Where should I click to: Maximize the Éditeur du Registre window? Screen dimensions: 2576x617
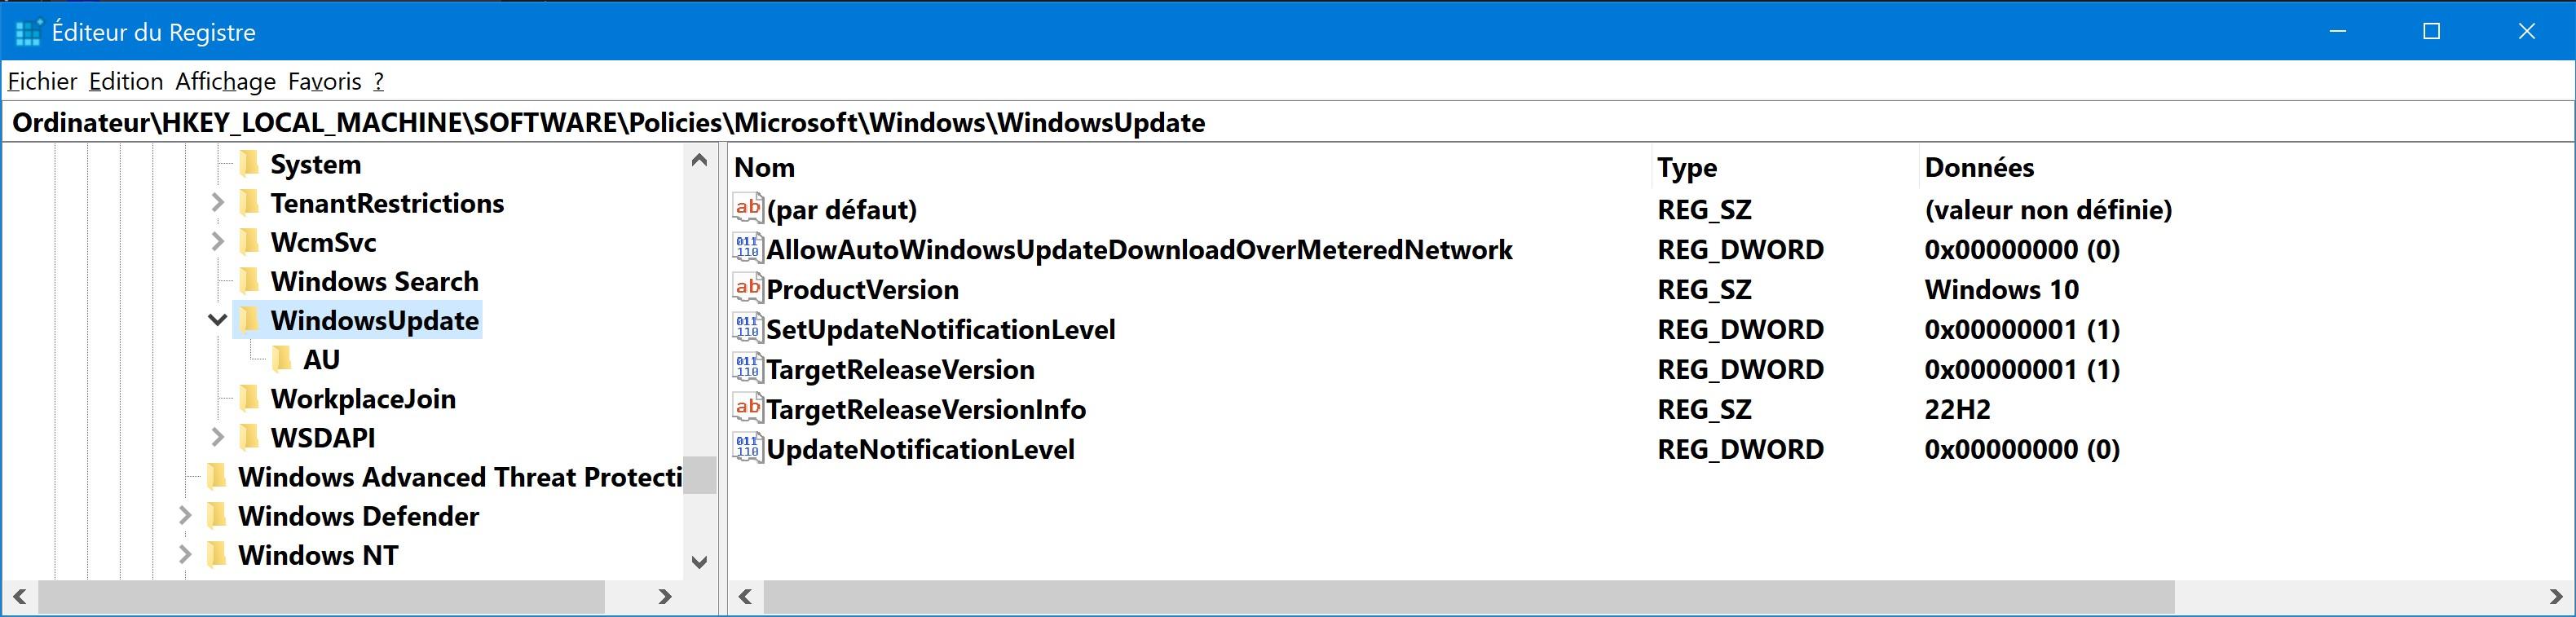point(2432,31)
